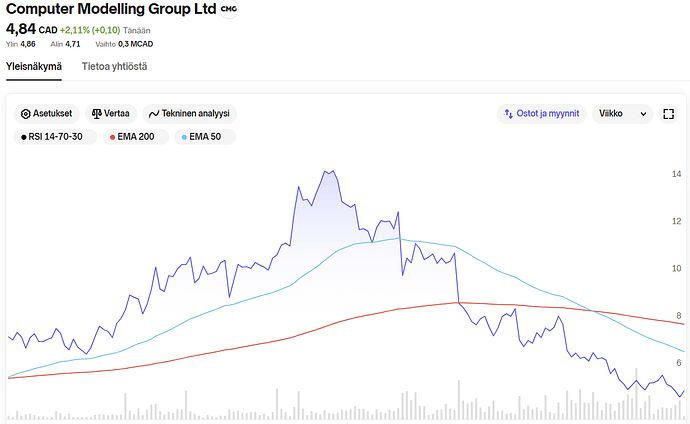Switch to the Tietoa yhtiöstä tab
This screenshot has width=690, height=424.
tap(114, 66)
